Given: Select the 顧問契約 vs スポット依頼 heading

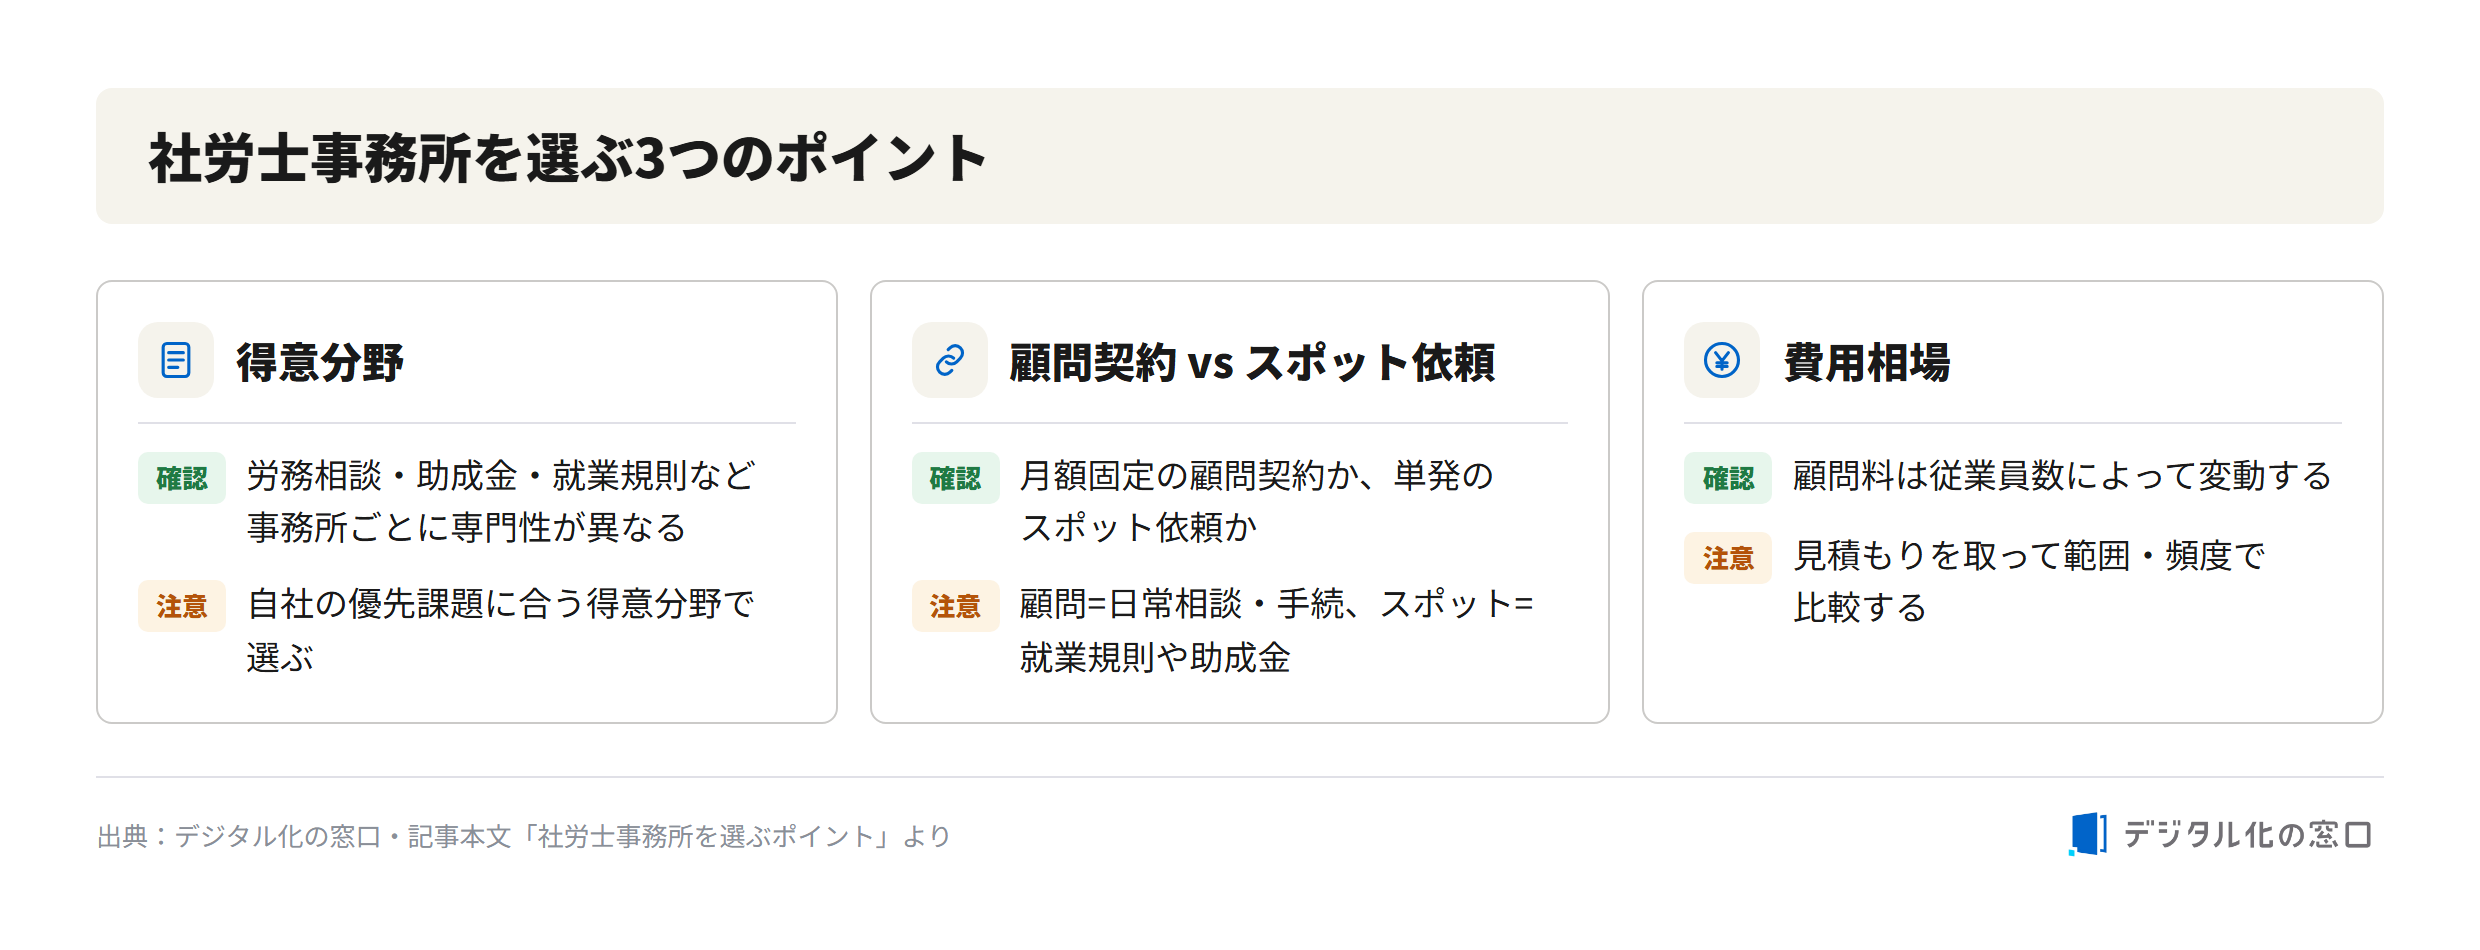Looking at the screenshot, I should [1252, 362].
